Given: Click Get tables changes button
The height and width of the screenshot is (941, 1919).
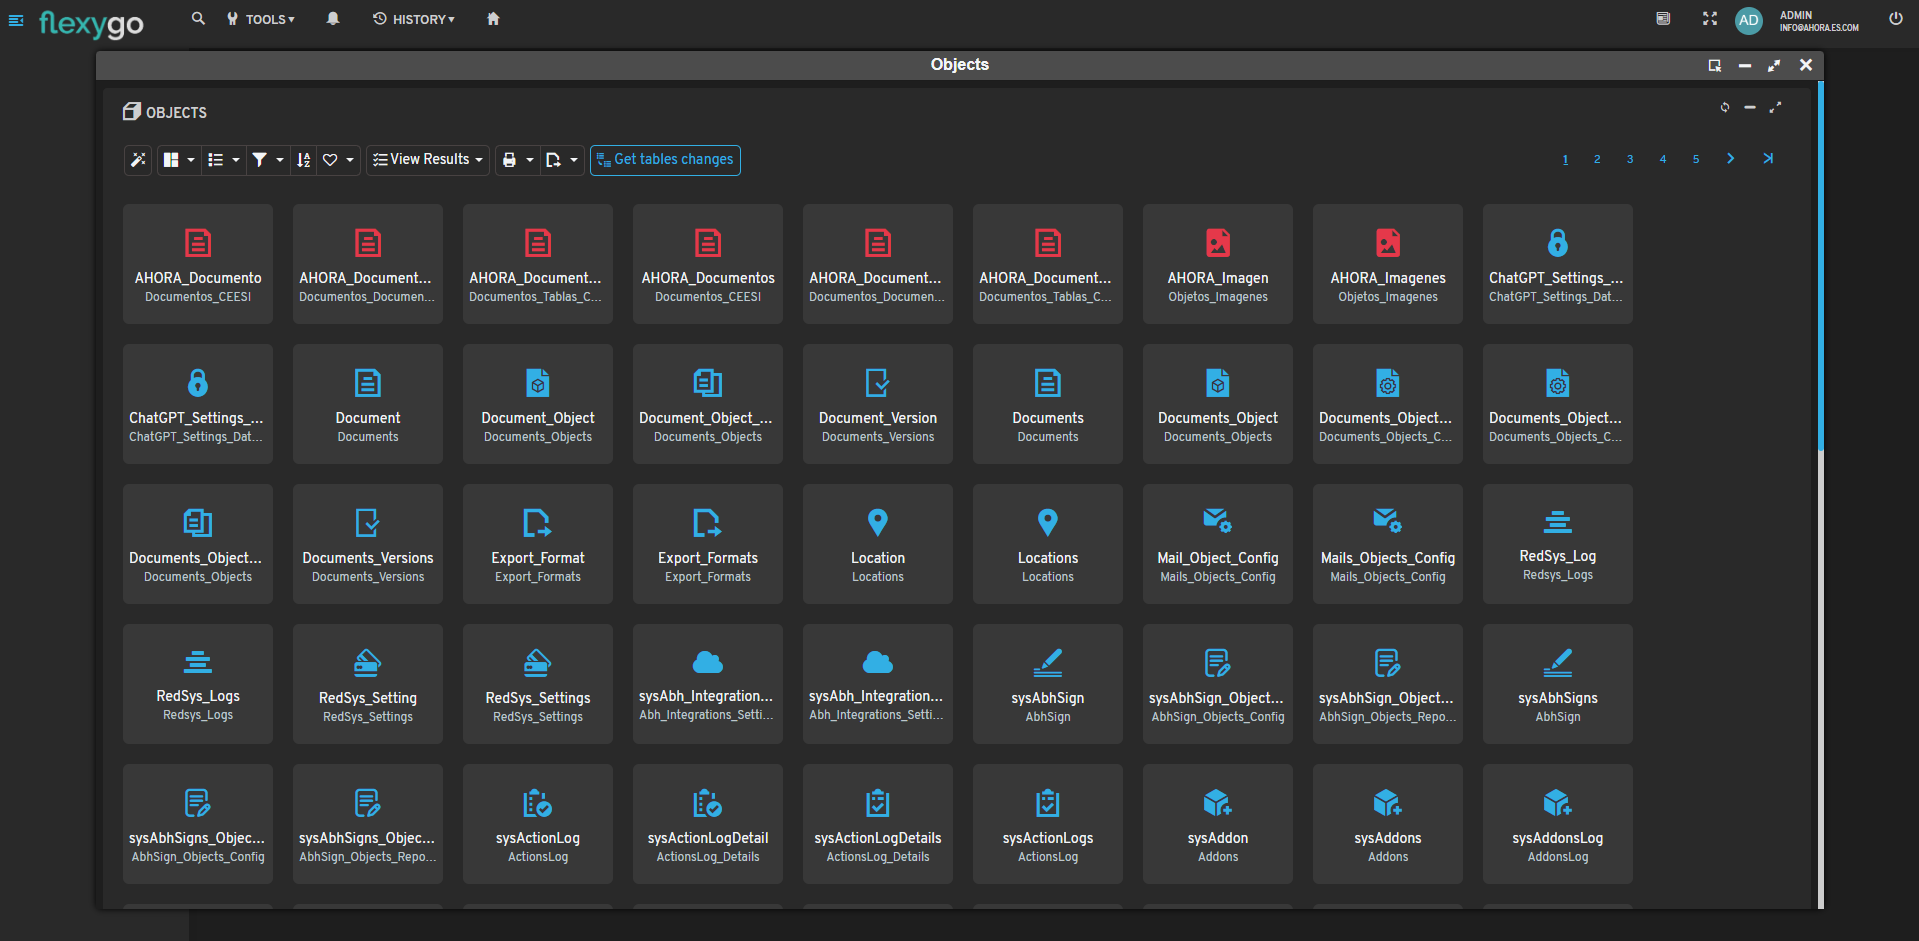Looking at the screenshot, I should pos(665,160).
